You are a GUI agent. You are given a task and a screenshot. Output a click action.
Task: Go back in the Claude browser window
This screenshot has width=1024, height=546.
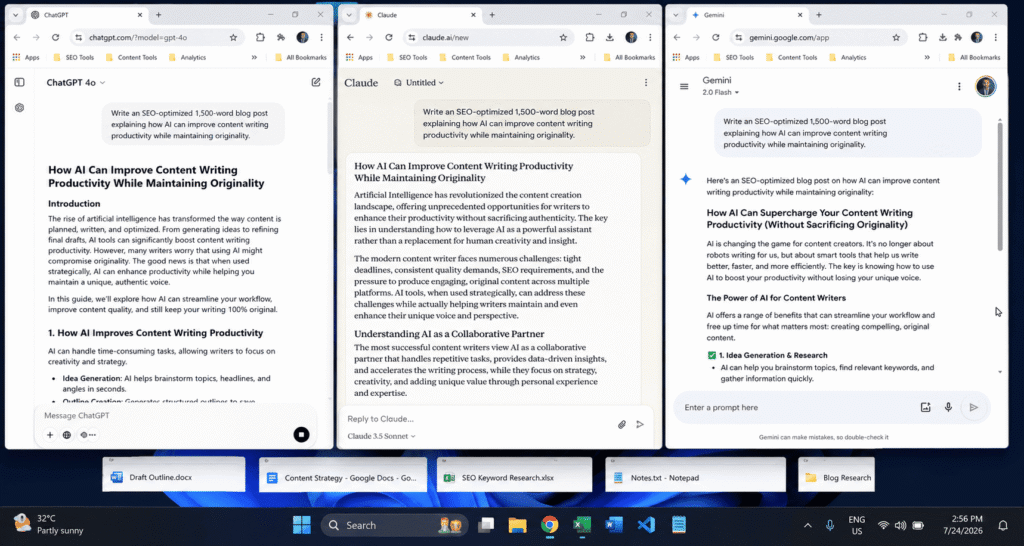tap(351, 38)
